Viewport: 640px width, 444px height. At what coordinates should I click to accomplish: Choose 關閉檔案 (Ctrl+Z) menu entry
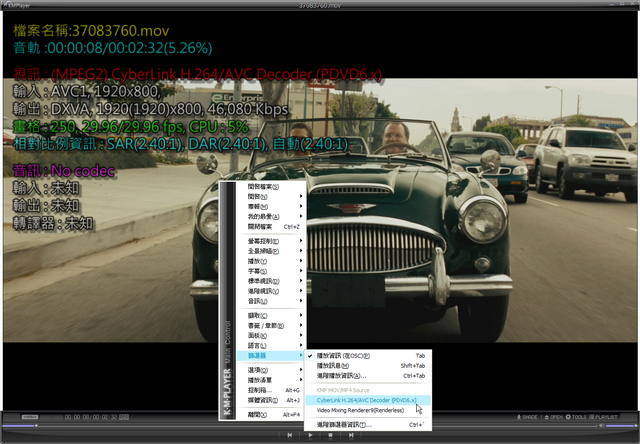271,226
